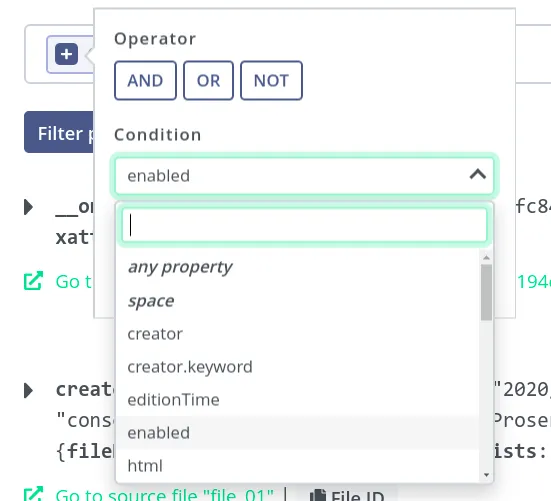Viewport: 551px width, 501px height.
Task: Click the scrollbar down arrow
Action: click(x=486, y=475)
